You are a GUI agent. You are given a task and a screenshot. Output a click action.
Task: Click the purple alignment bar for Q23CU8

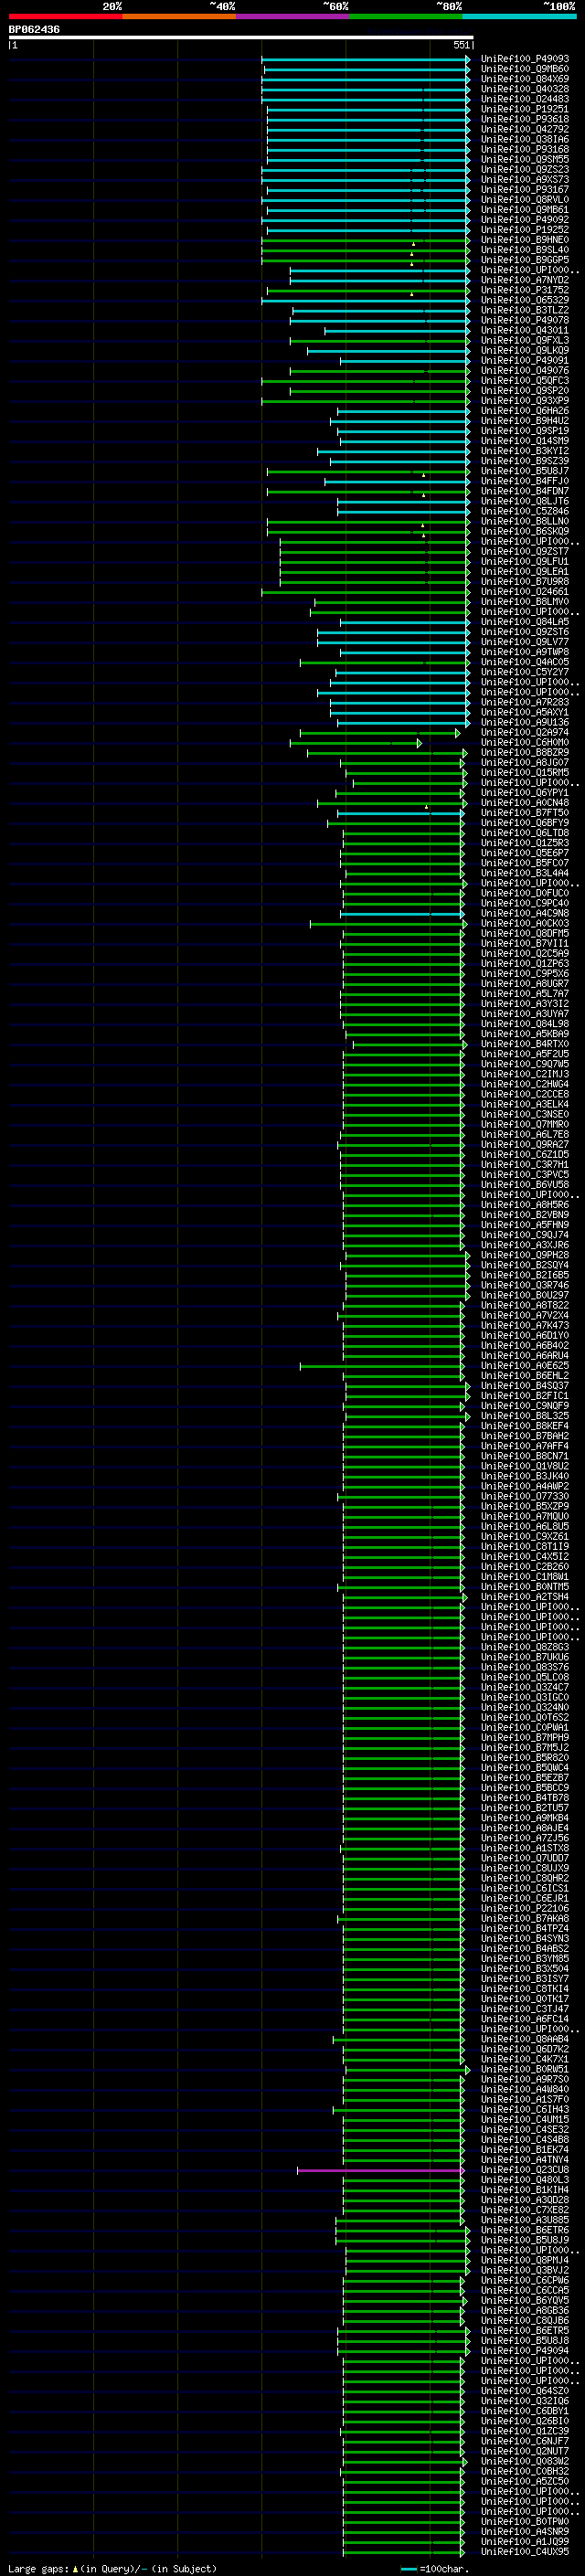pyautogui.click(x=380, y=2170)
